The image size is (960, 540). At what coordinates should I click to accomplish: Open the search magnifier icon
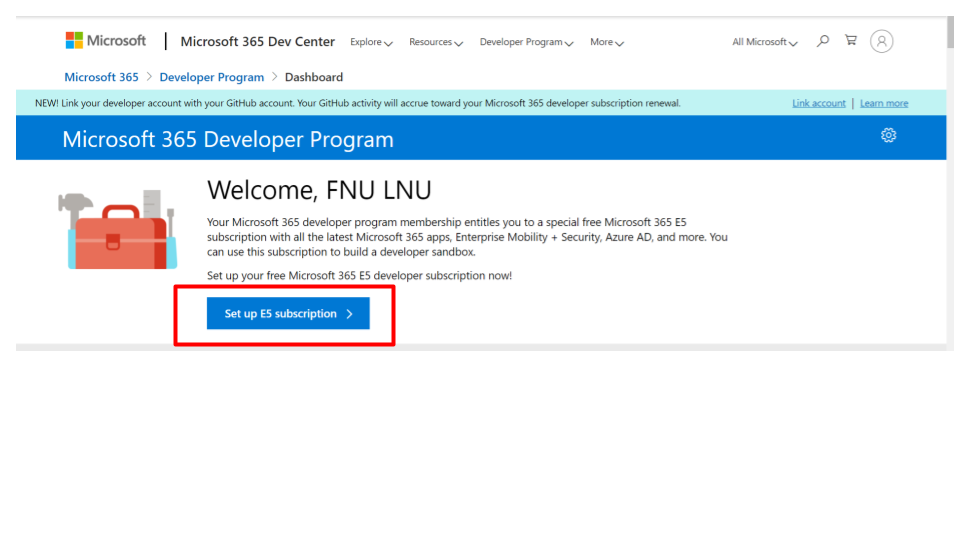(x=823, y=41)
